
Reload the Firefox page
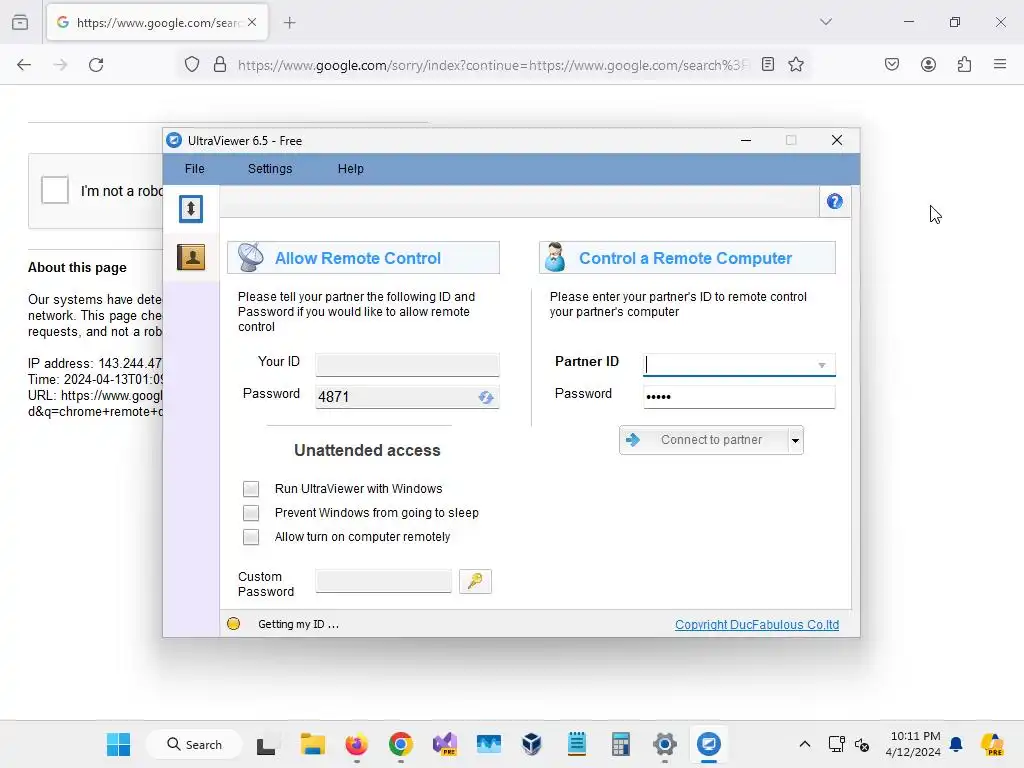[x=96, y=65]
